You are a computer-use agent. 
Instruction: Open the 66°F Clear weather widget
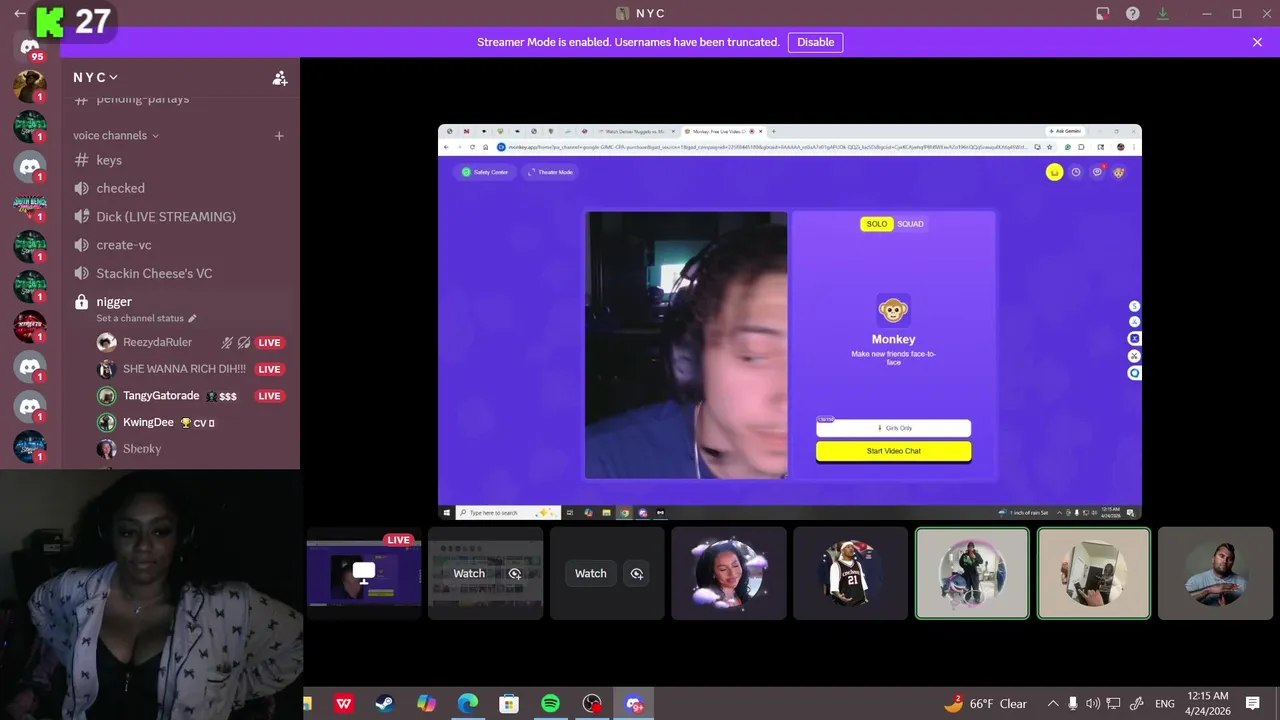(x=986, y=704)
